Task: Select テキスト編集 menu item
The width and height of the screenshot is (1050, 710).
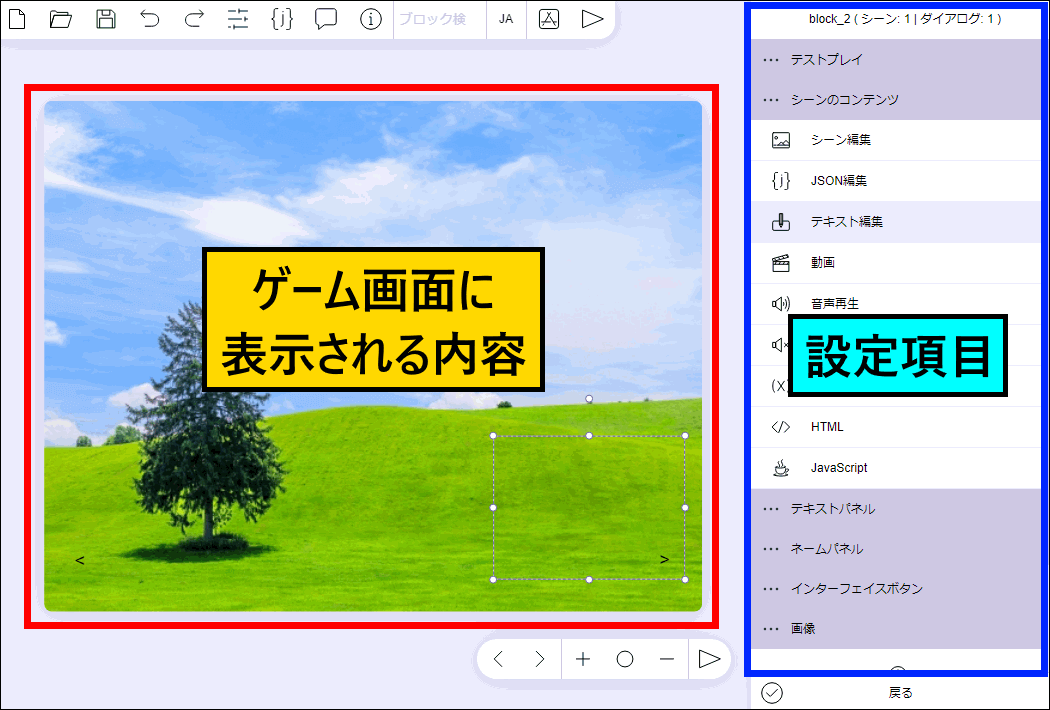Action: [x=846, y=222]
